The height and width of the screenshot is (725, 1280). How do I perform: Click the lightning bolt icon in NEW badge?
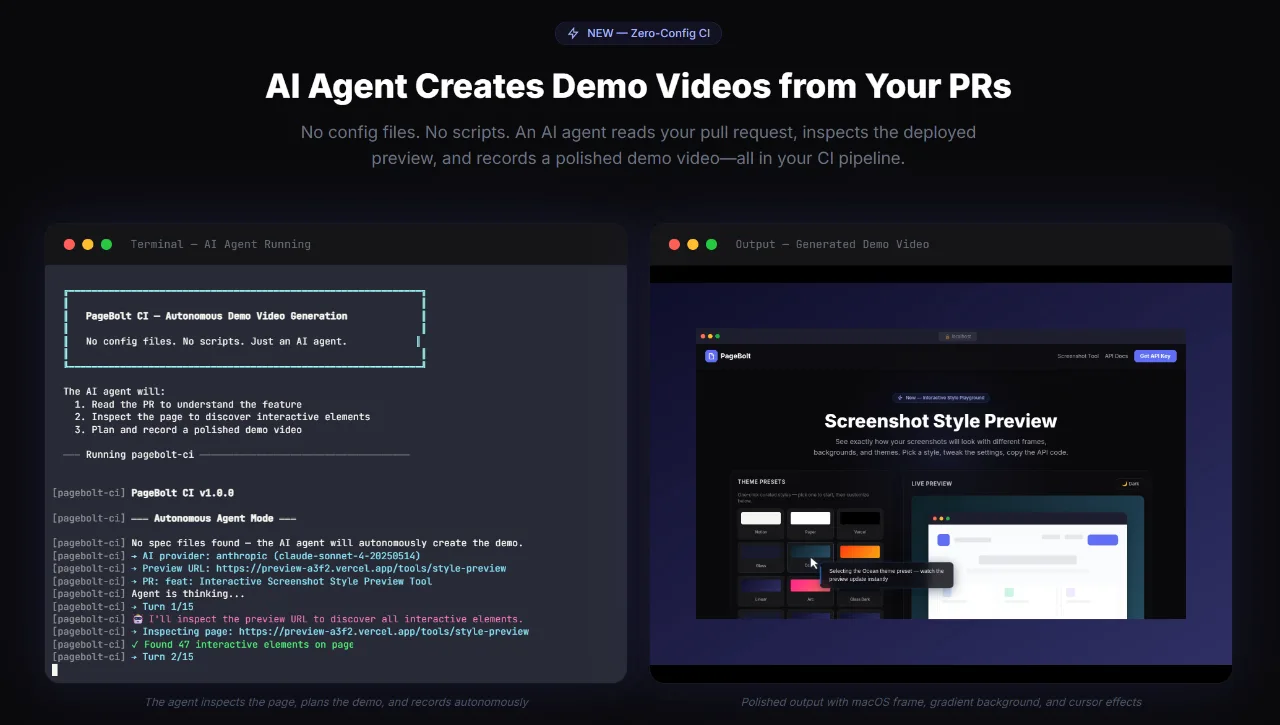(x=573, y=33)
